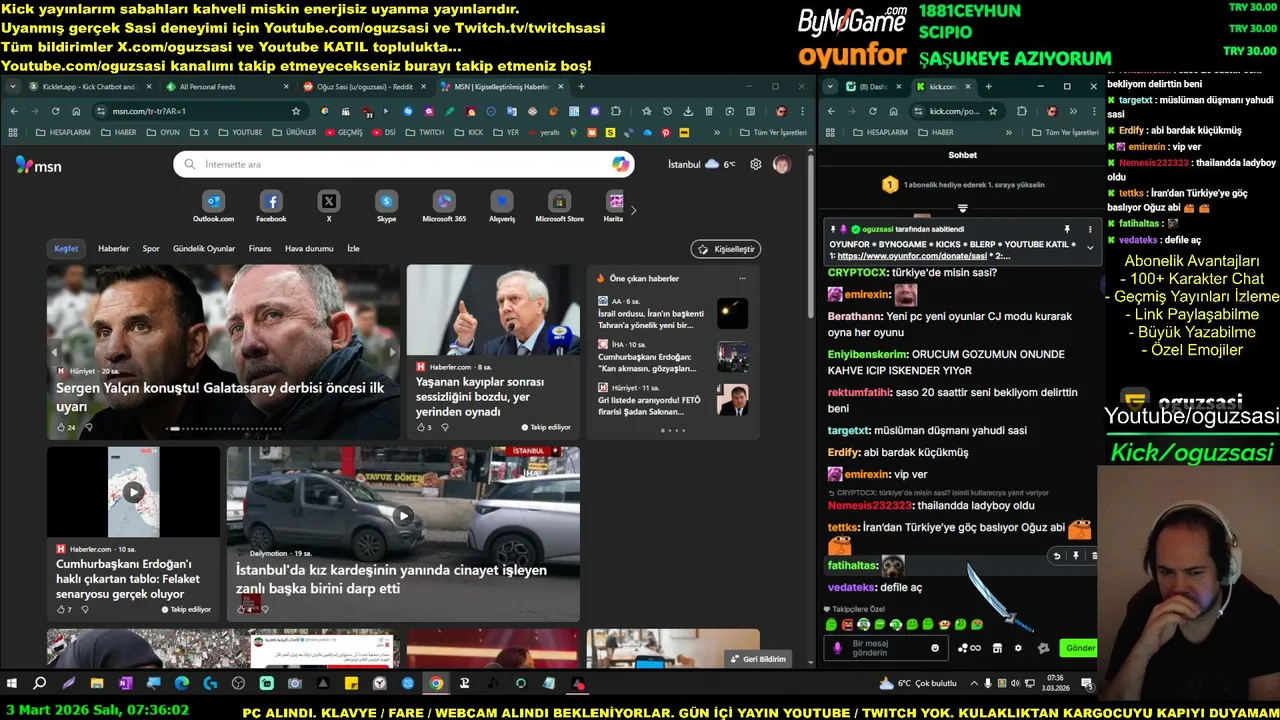This screenshot has width=1280, height=720.
Task: Select the Hava durumu tab
Action: click(309, 248)
